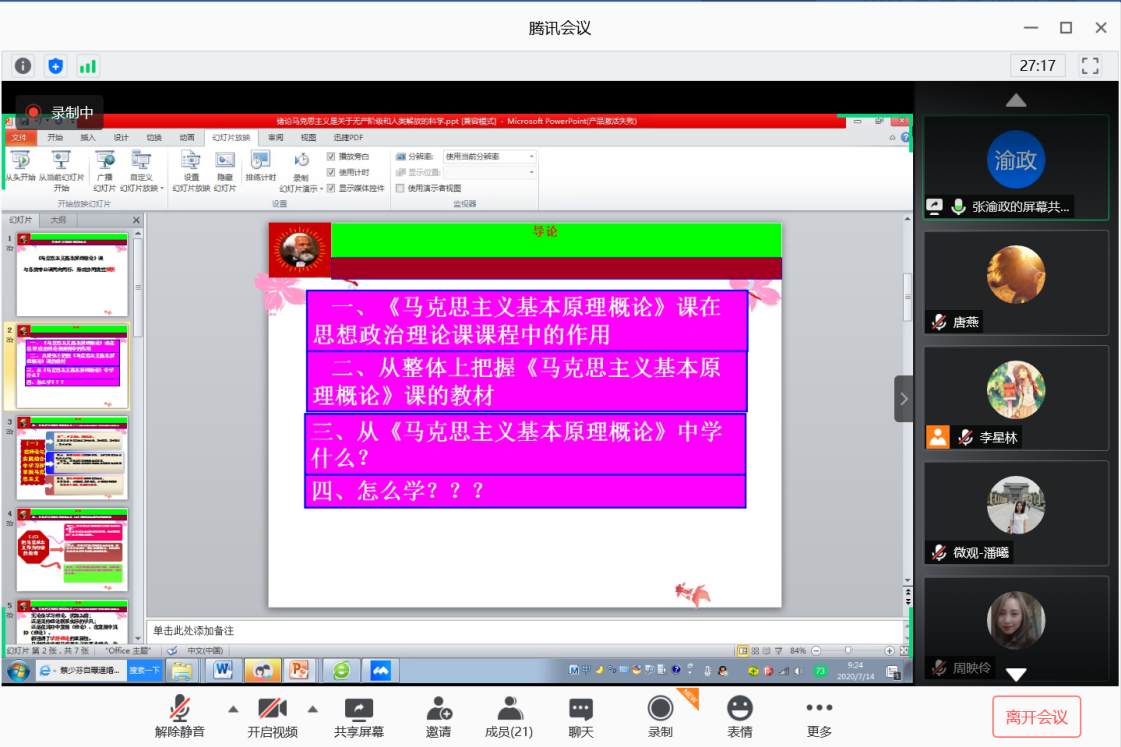
Task: Open meeting info icon
Action: coord(23,66)
